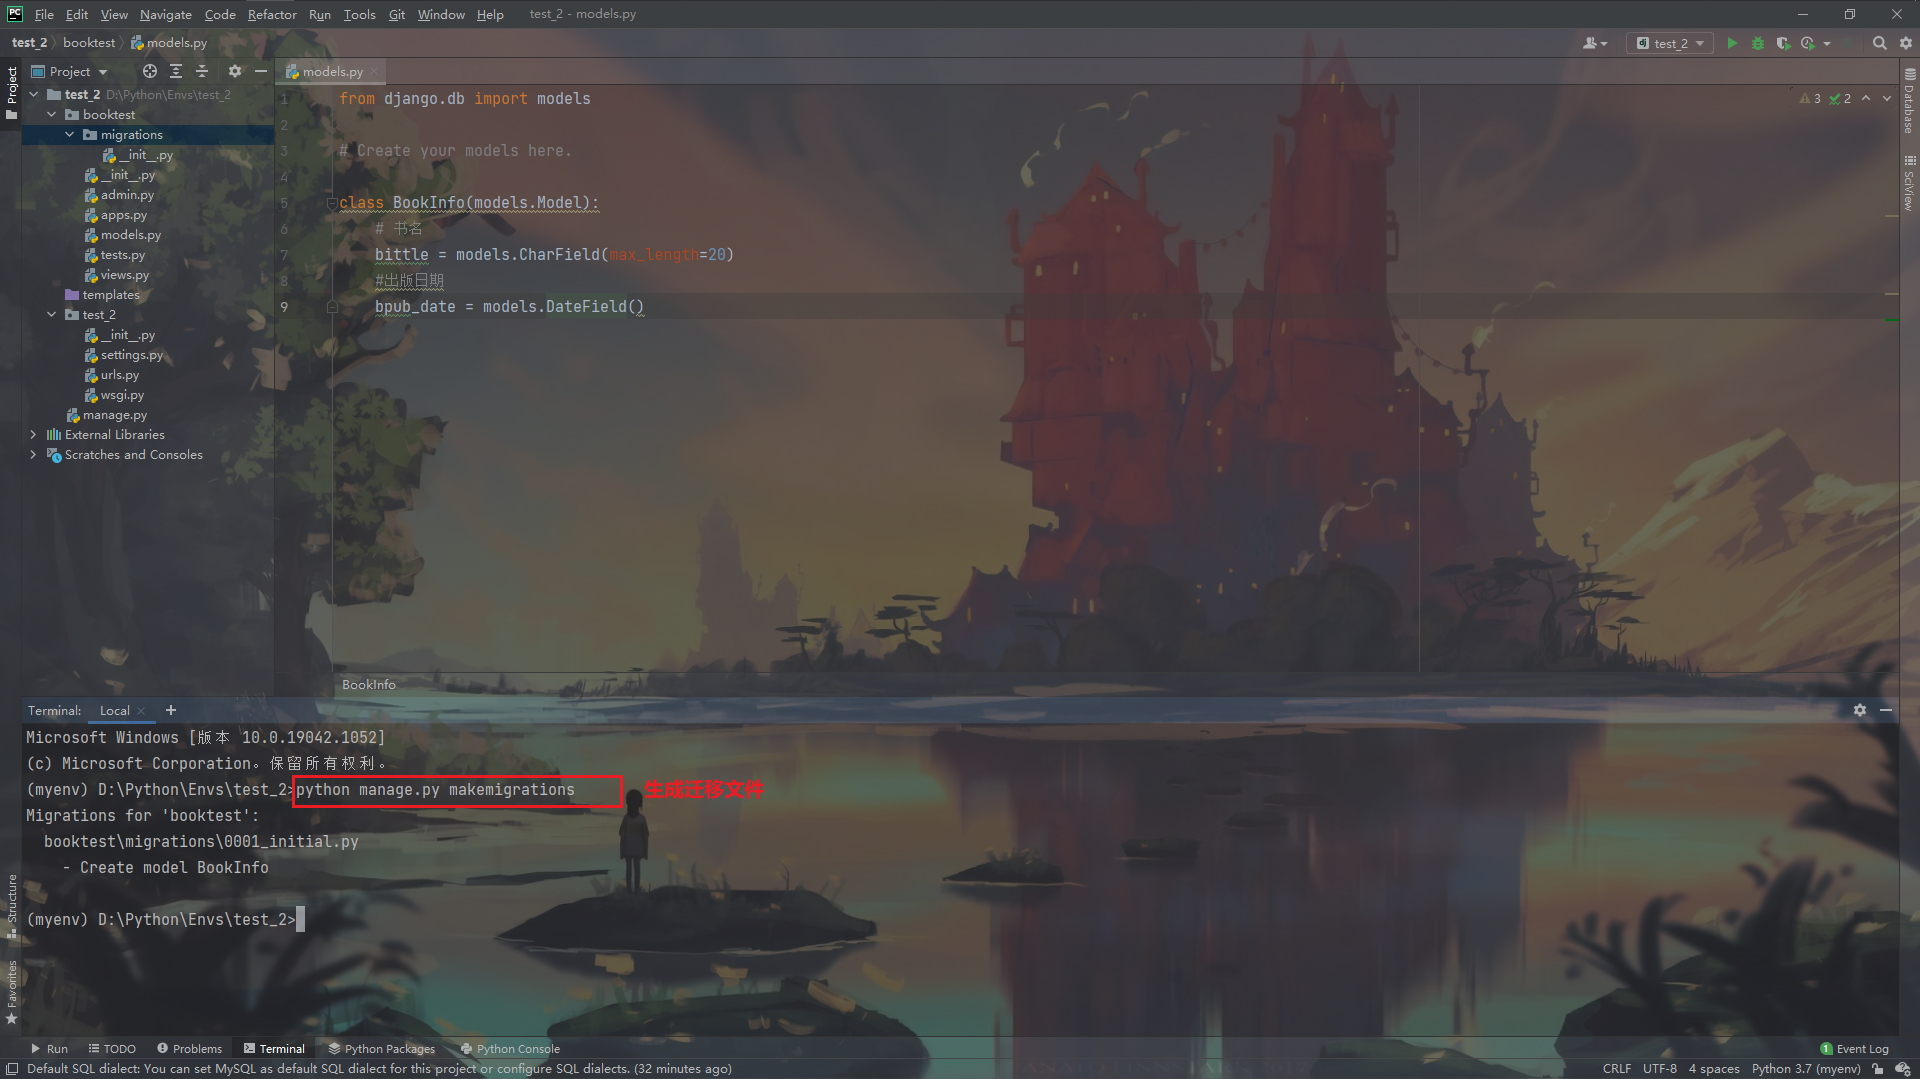Collapse the root test_2 project folder
This screenshot has height=1079, width=1920.
(34, 94)
